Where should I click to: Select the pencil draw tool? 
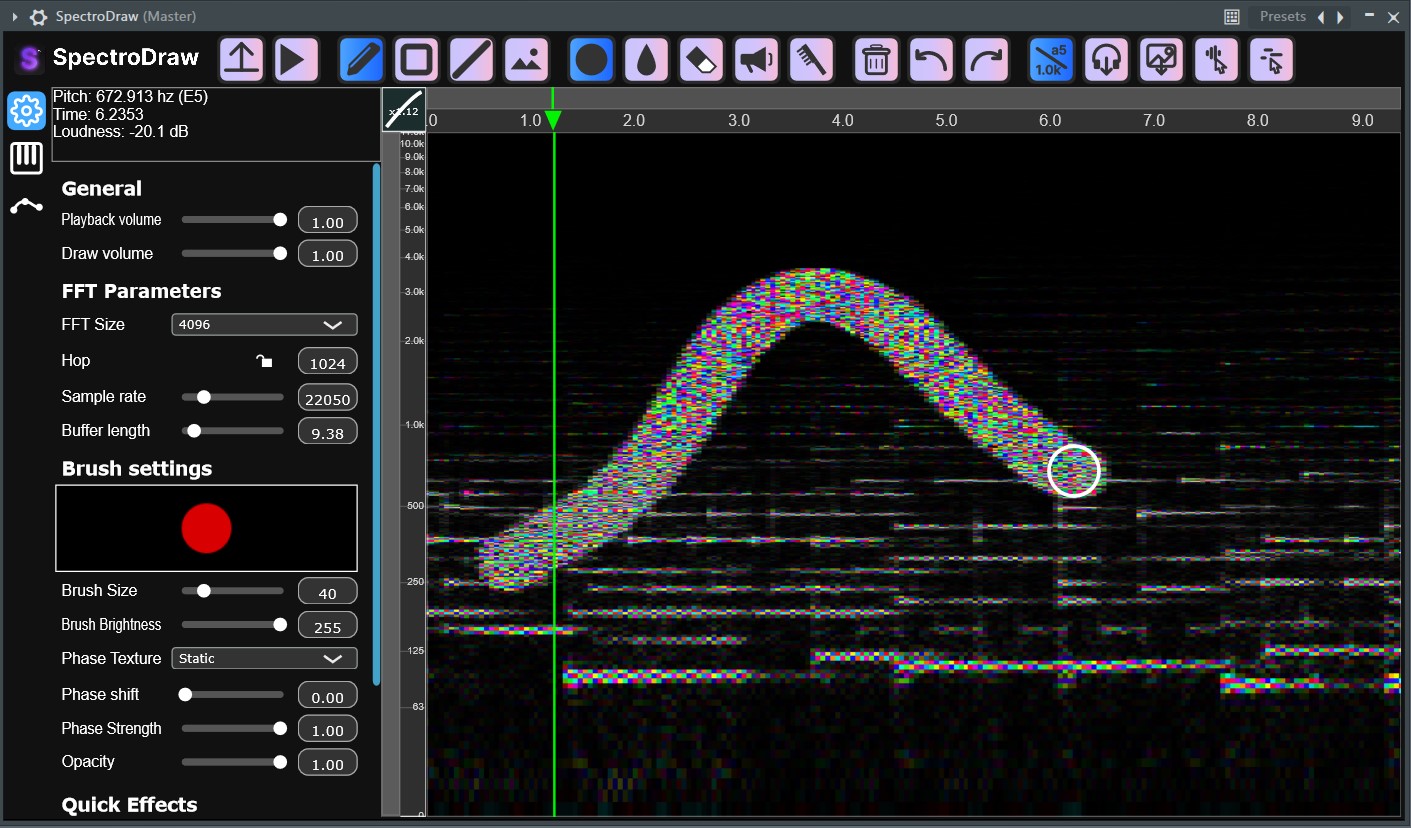coord(361,60)
